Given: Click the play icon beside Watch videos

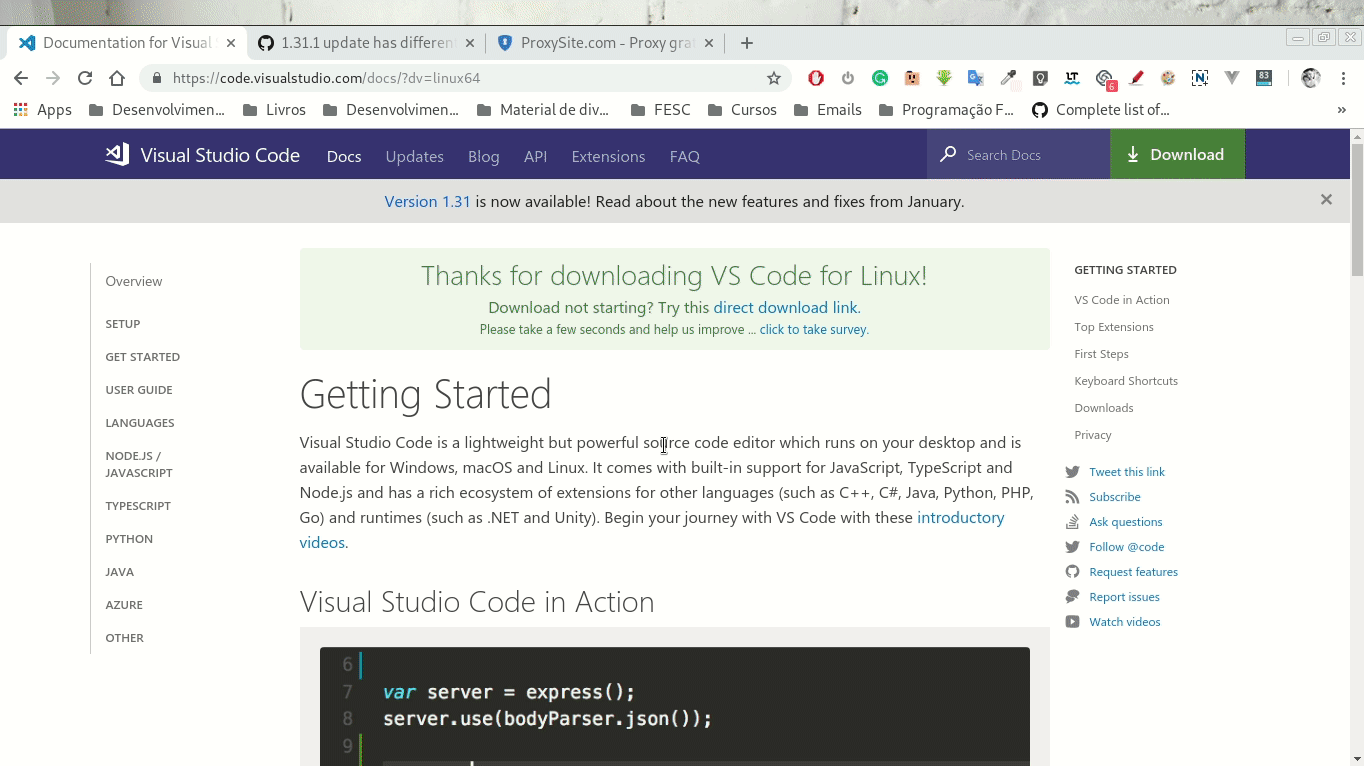Looking at the screenshot, I should pyautogui.click(x=1072, y=622).
